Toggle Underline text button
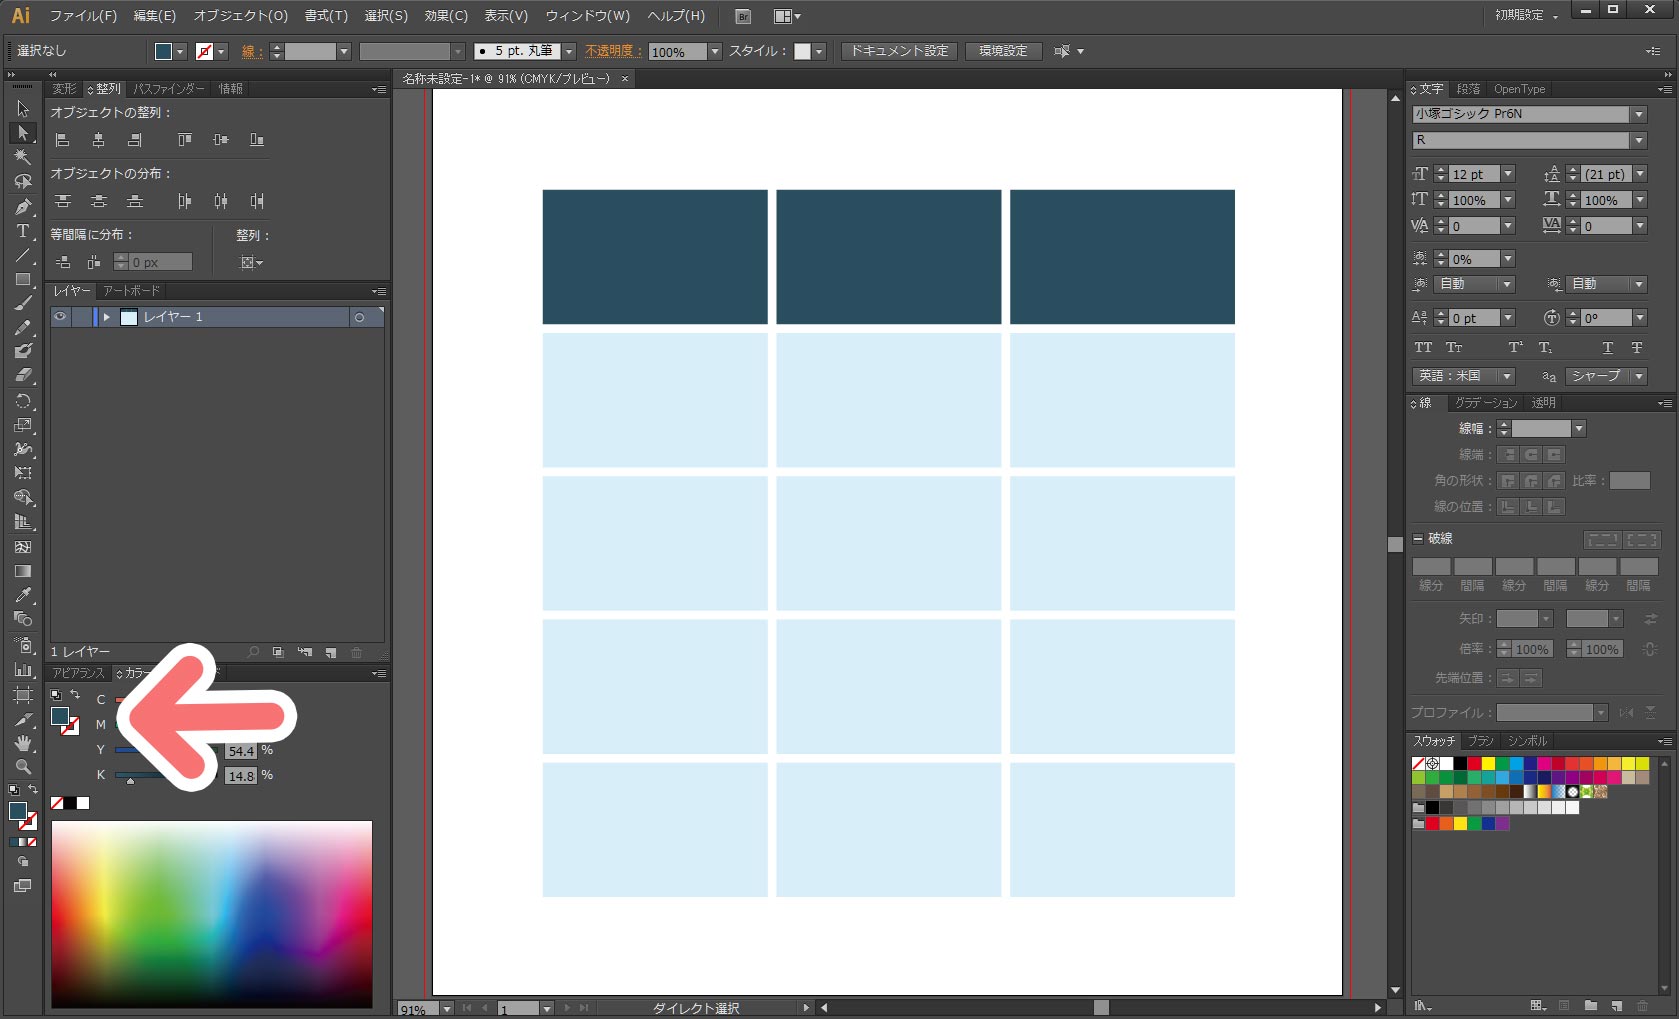 [1608, 348]
